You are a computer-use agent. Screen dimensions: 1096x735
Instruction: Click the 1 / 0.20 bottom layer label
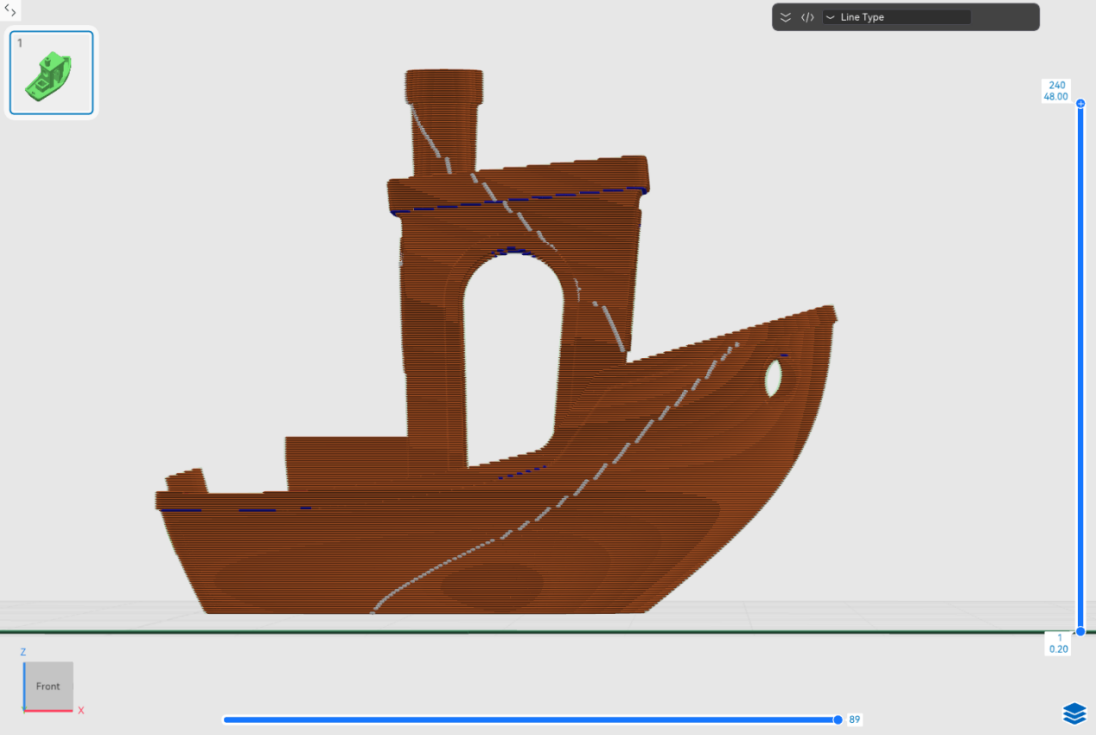tap(1058, 643)
